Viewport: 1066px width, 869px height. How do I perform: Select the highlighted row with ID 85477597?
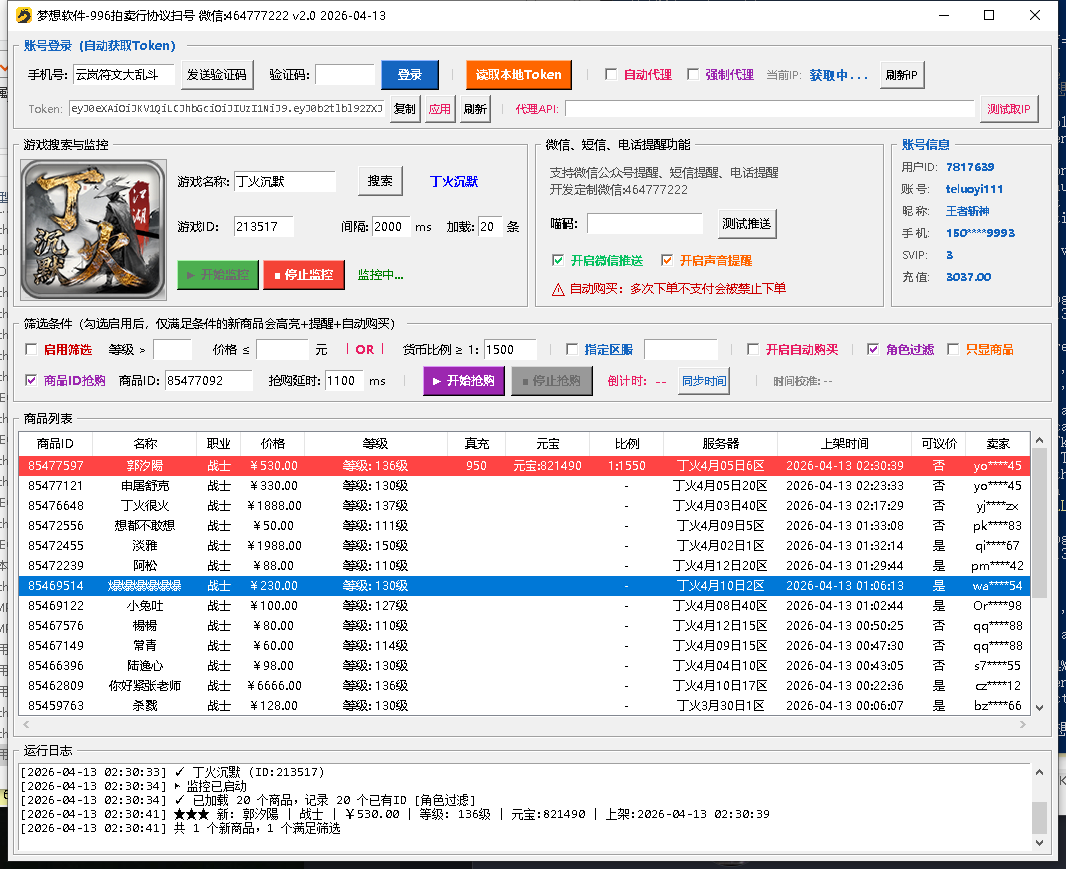coord(500,466)
